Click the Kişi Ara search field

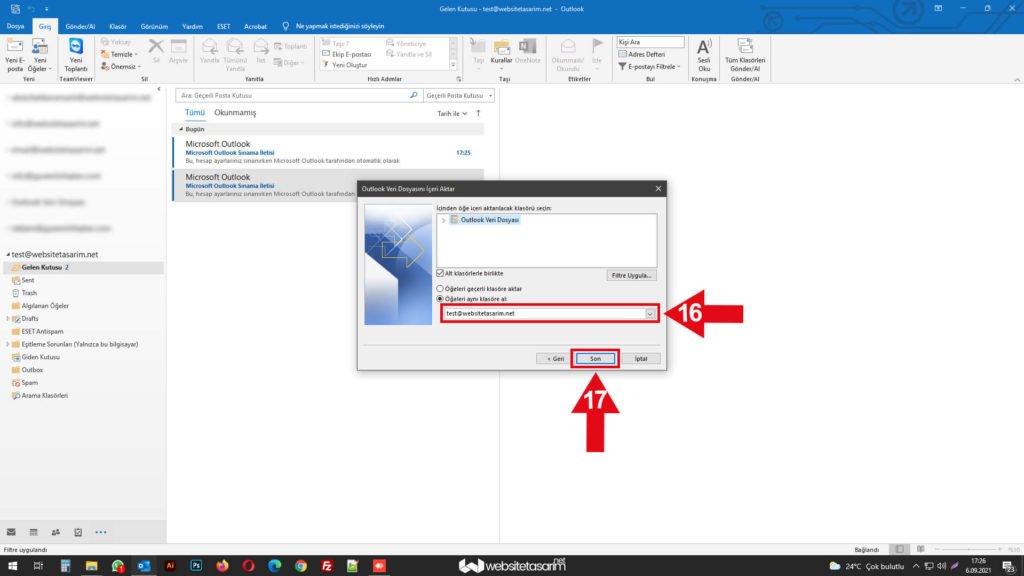point(649,42)
